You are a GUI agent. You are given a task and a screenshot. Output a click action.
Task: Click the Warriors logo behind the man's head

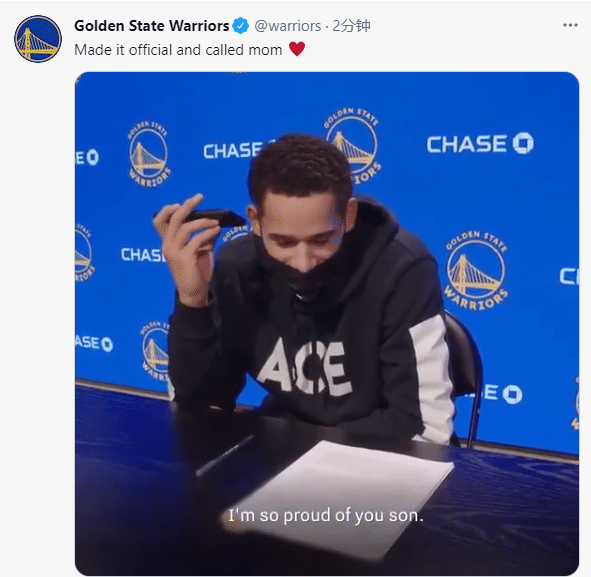click(354, 145)
